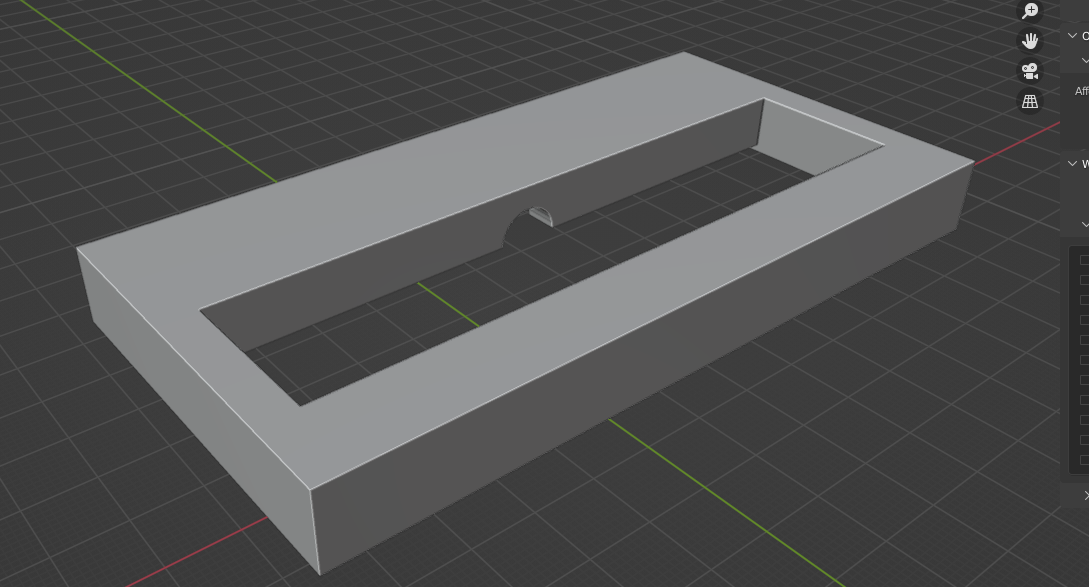1089x587 pixels.
Task: Toggle the camera view icon
Action: pos(1030,71)
